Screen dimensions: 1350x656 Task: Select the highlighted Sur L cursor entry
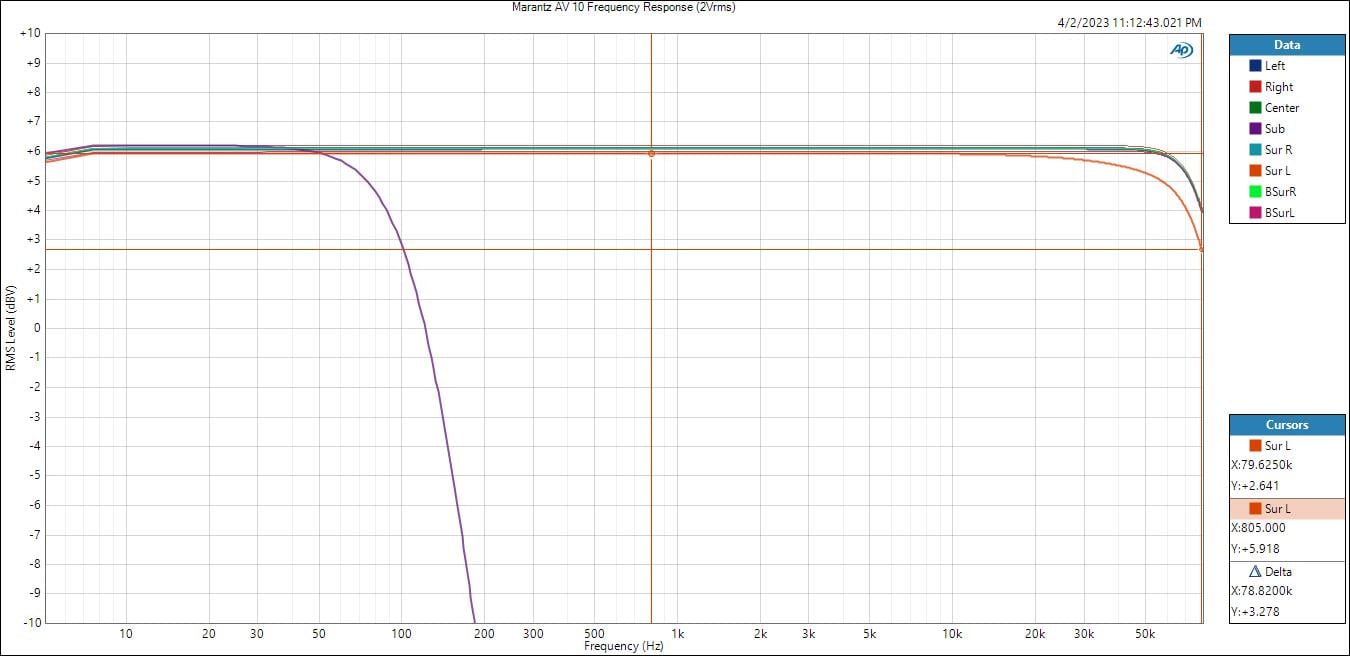1277,509
